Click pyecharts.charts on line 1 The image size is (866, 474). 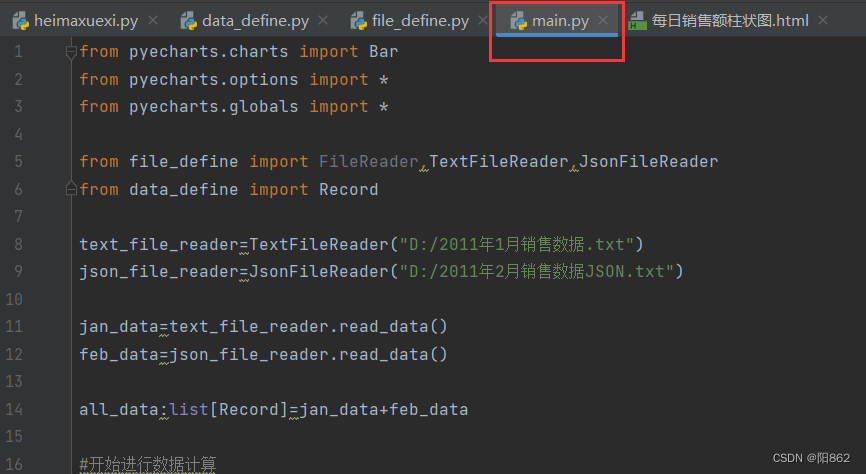209,52
